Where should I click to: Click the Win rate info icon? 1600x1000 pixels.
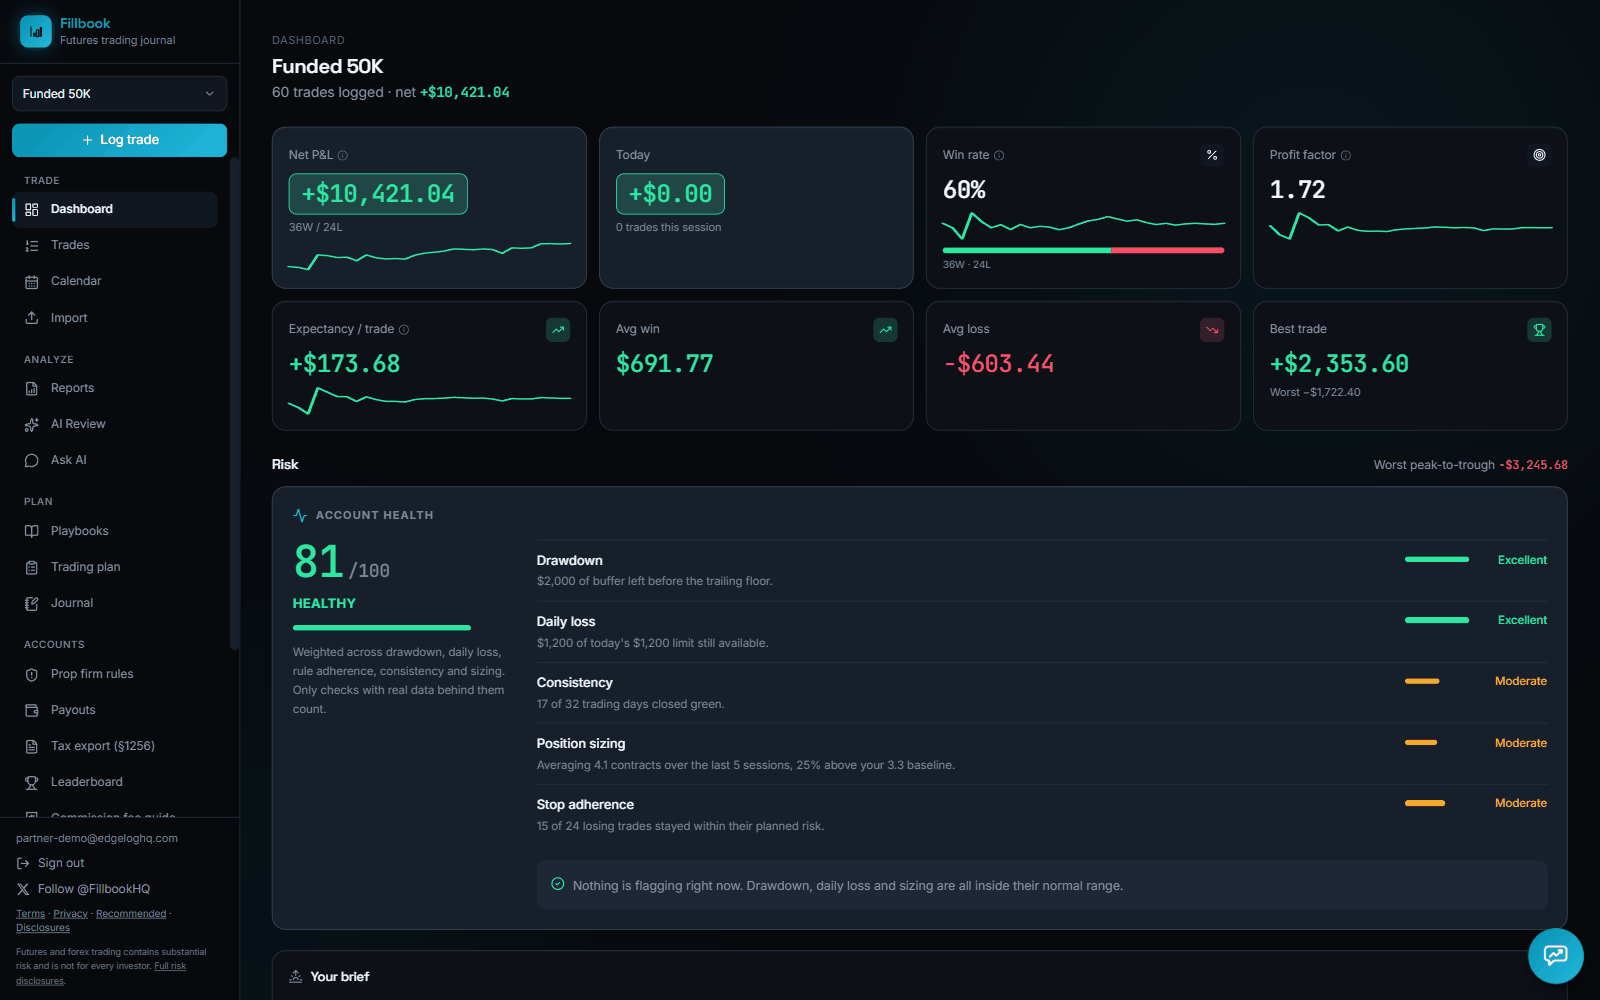coord(999,155)
